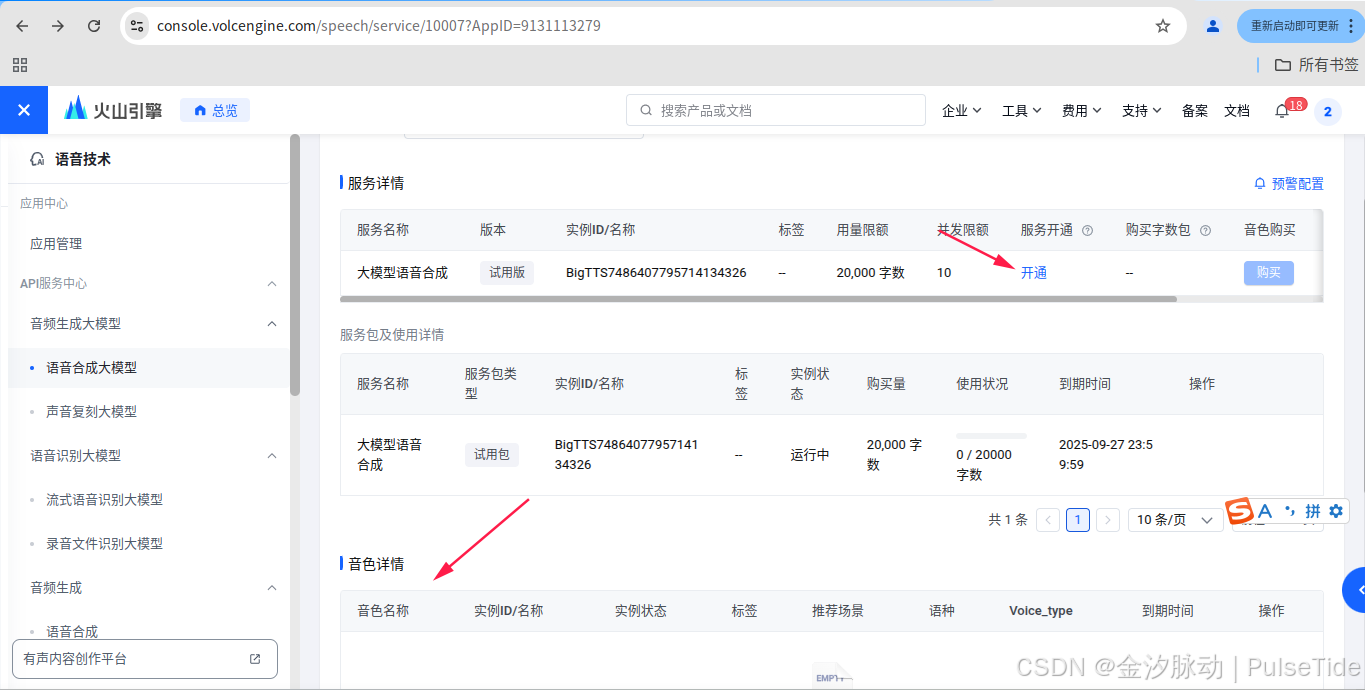Viewport: 1365px width, 690px height.
Task: Click the 0 / 20000 usage progress bar
Action: click(x=991, y=436)
